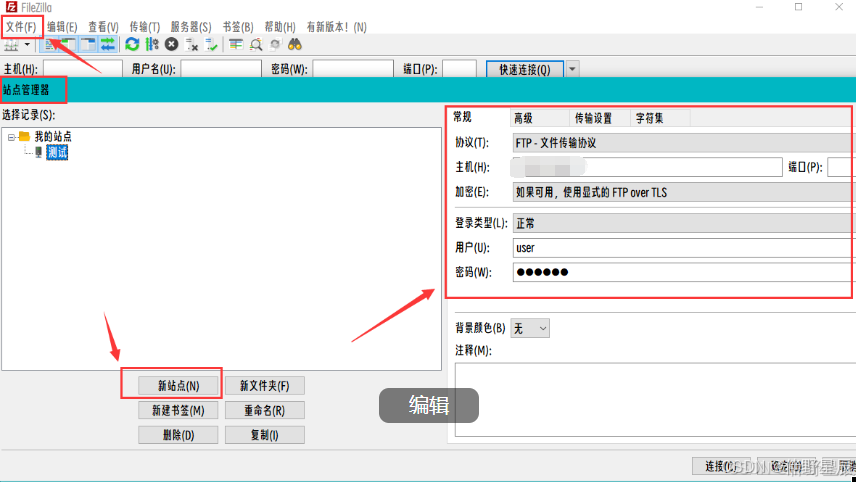Click the 测试 server icon
856x482 pixels.
coord(38,152)
